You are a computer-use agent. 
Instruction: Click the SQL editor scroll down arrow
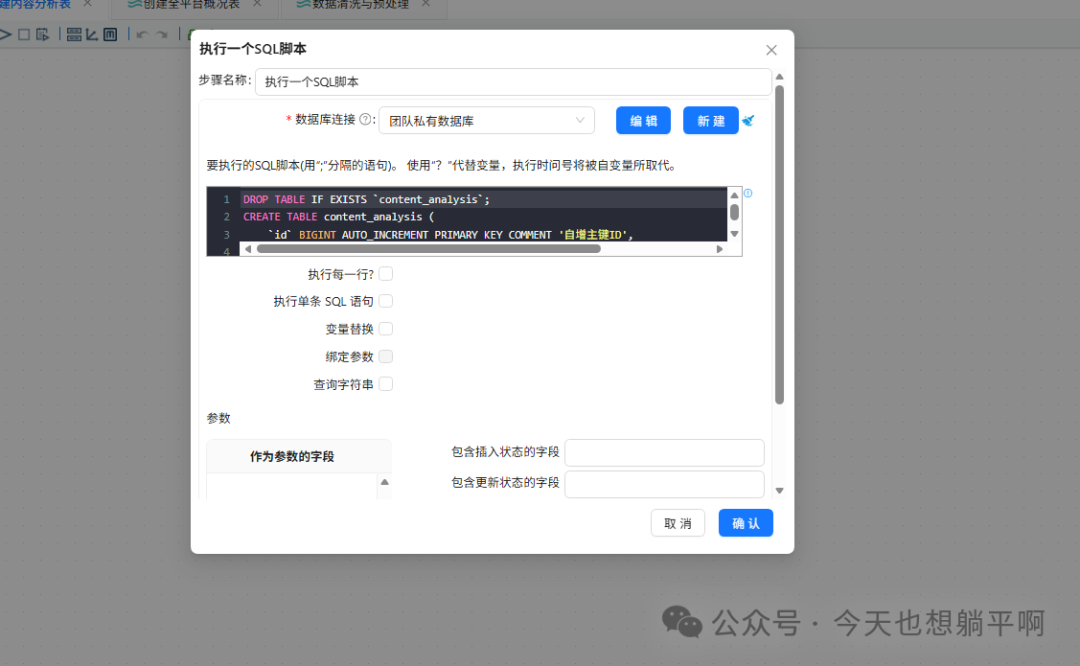pyautogui.click(x=734, y=234)
